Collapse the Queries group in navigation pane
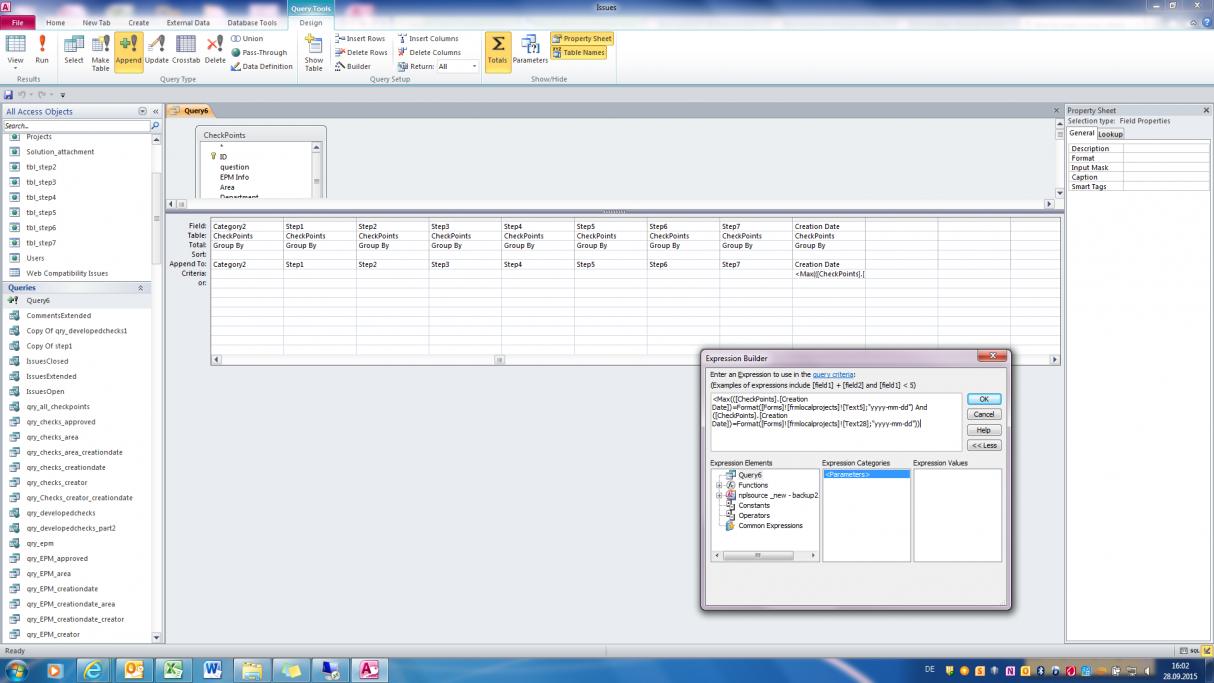The height and width of the screenshot is (683, 1214). click(x=140, y=288)
